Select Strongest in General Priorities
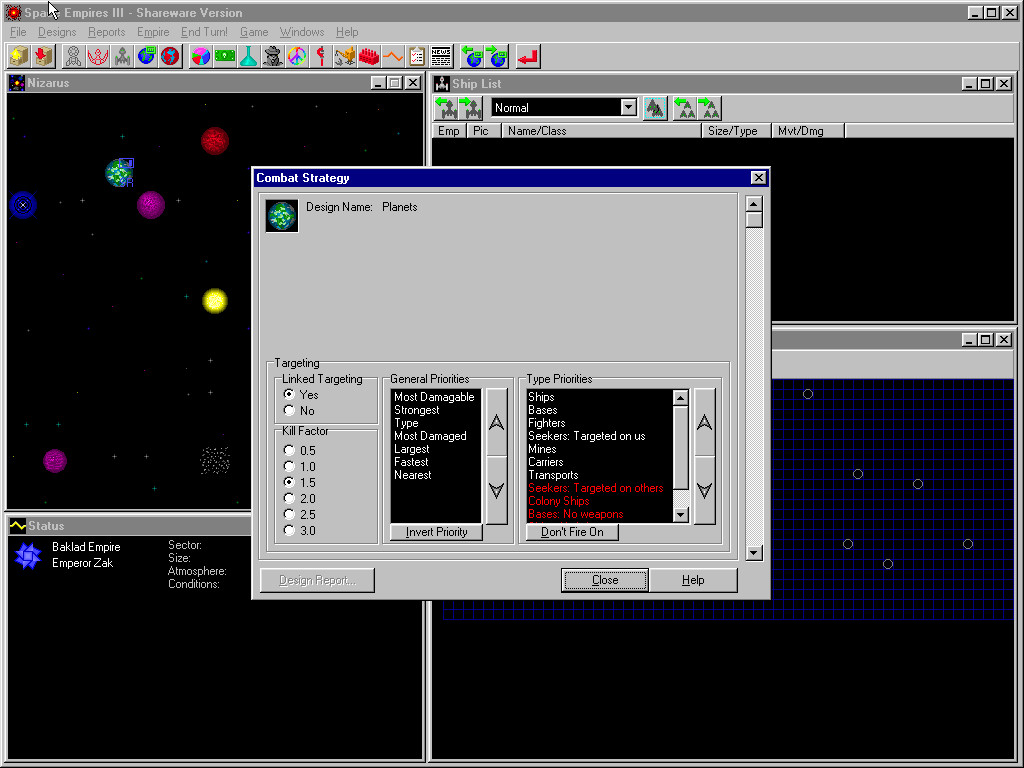Viewport: 1024px width, 768px height. pyautogui.click(x=417, y=410)
